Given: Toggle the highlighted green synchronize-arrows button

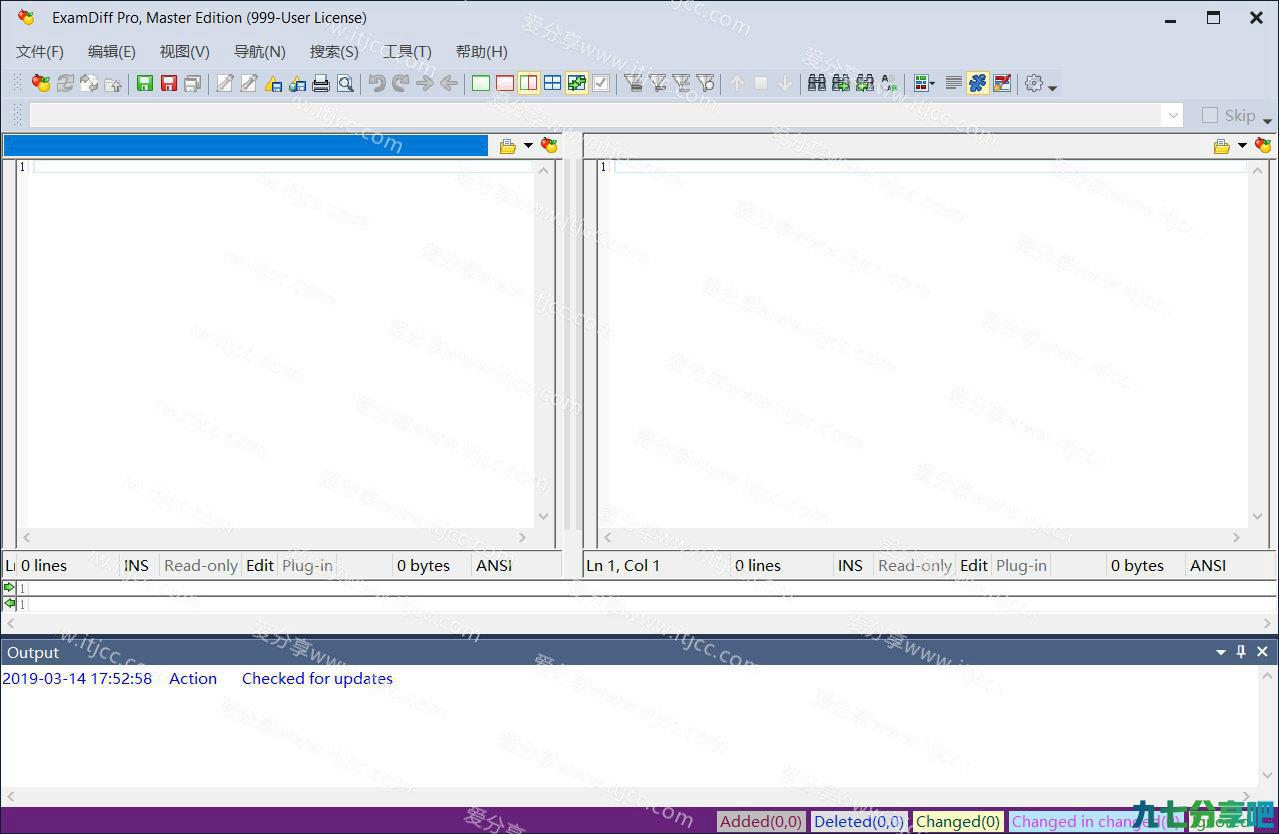Looking at the screenshot, I should click(x=577, y=83).
